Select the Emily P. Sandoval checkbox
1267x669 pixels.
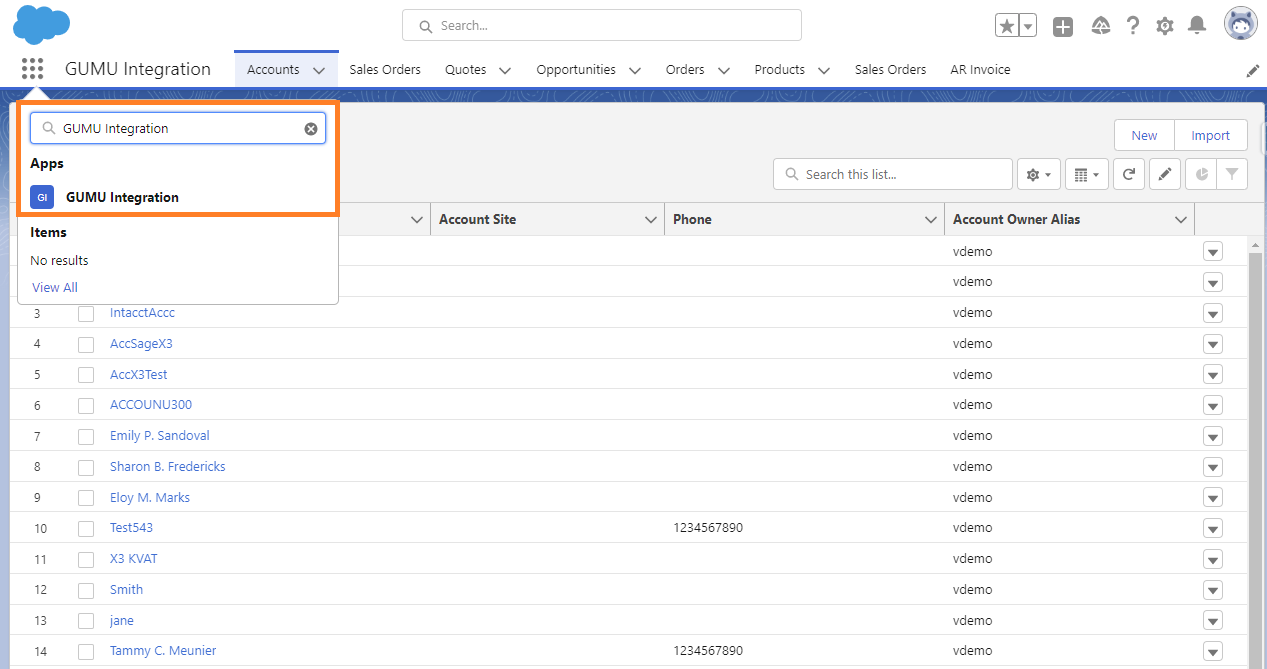pyautogui.click(x=86, y=436)
